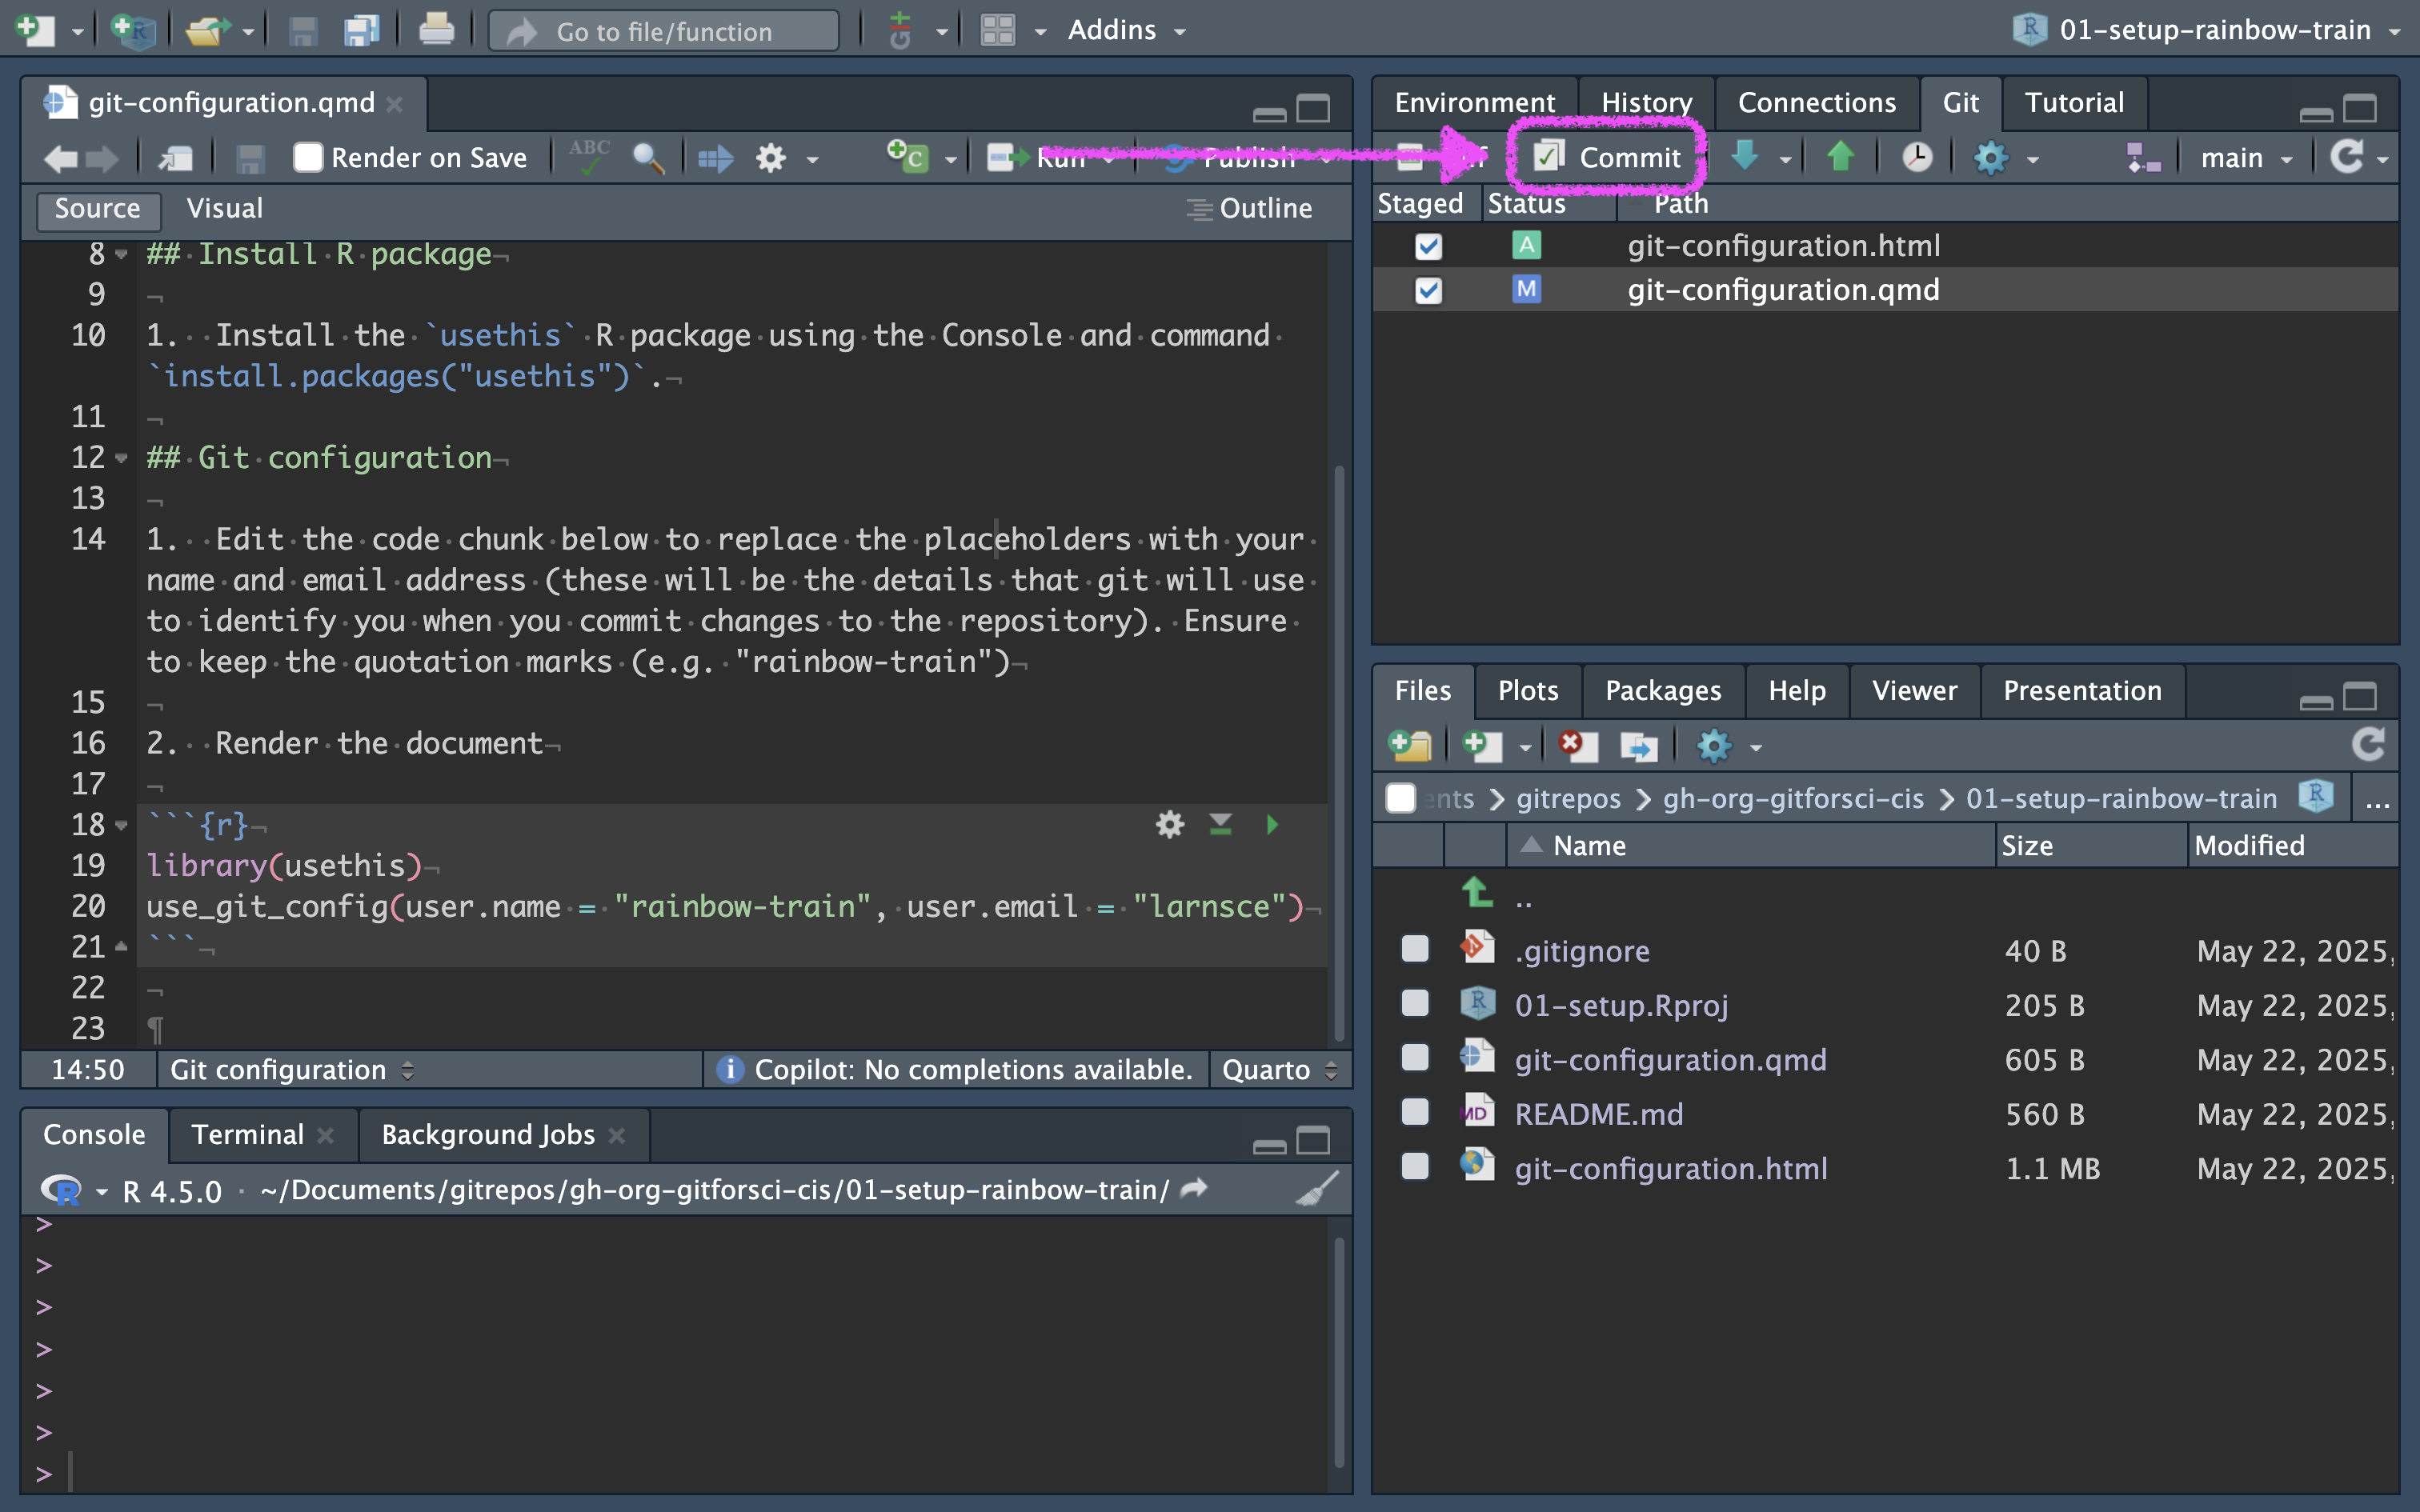
Task: Clear console with the broom icon
Action: coord(1317,1189)
